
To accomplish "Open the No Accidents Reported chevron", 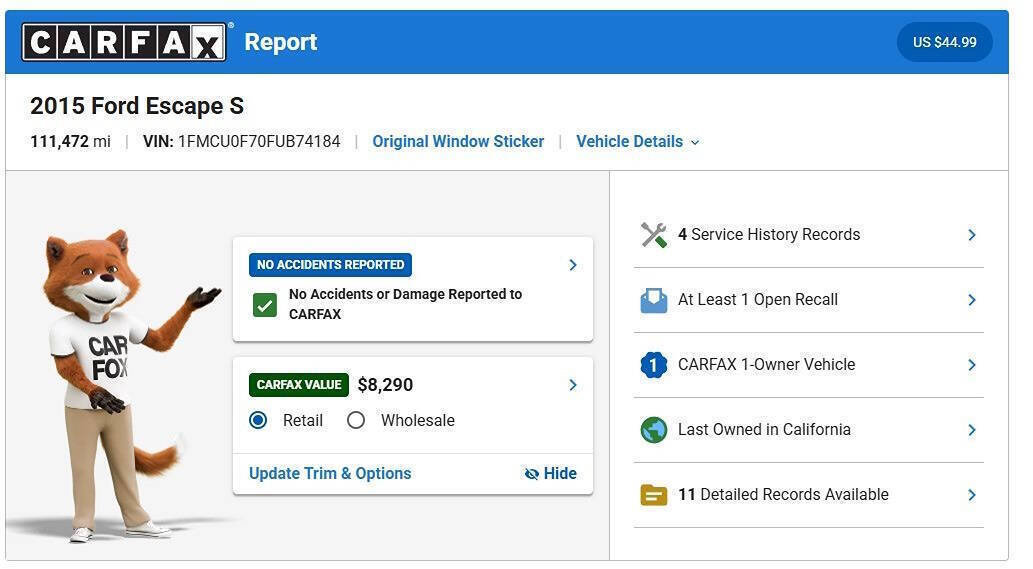I will point(572,265).
